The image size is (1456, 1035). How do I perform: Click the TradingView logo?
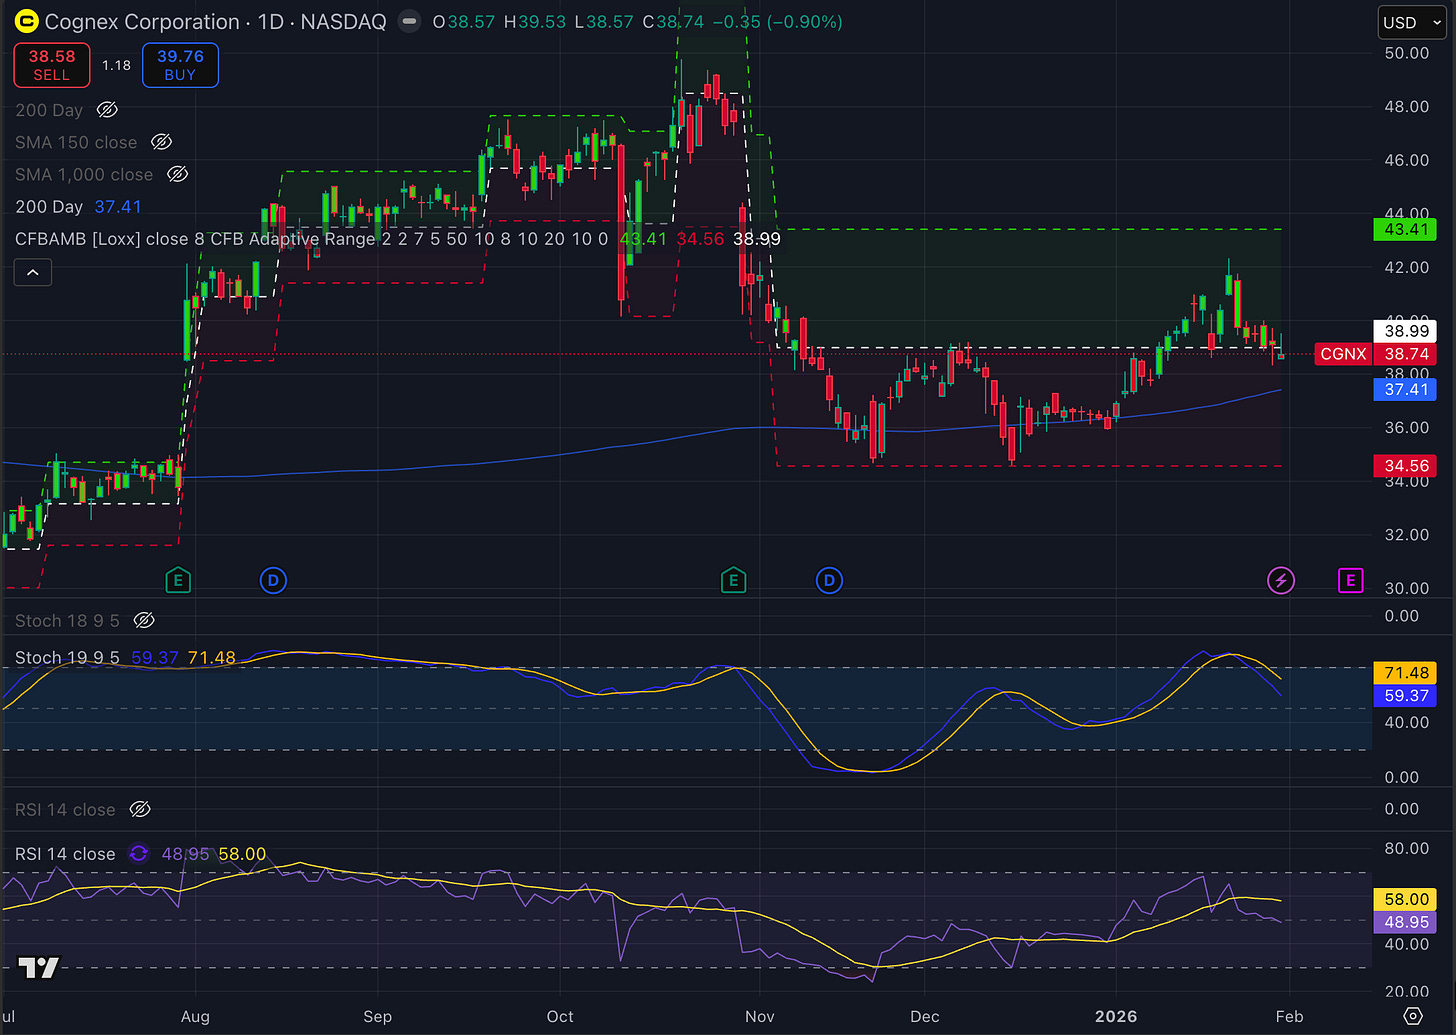point(39,967)
